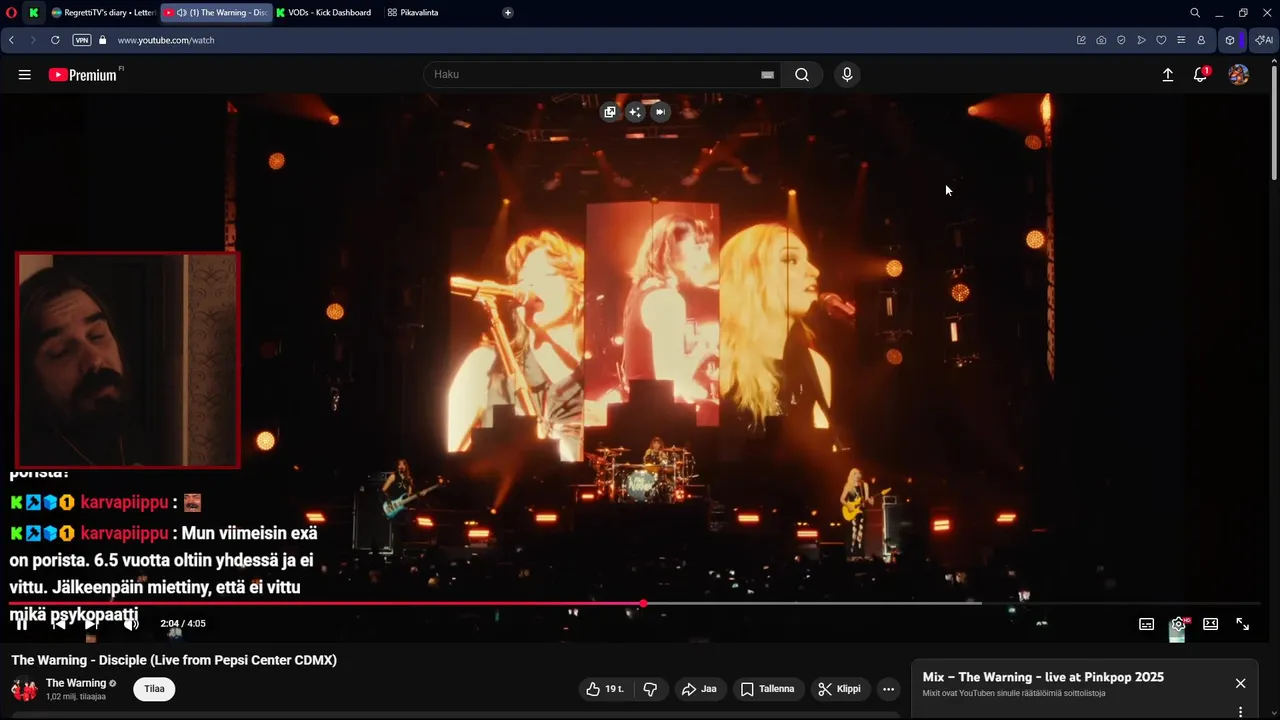The height and width of the screenshot is (720, 1280).
Task: Take a snapshot with the camera icon
Action: click(1101, 40)
